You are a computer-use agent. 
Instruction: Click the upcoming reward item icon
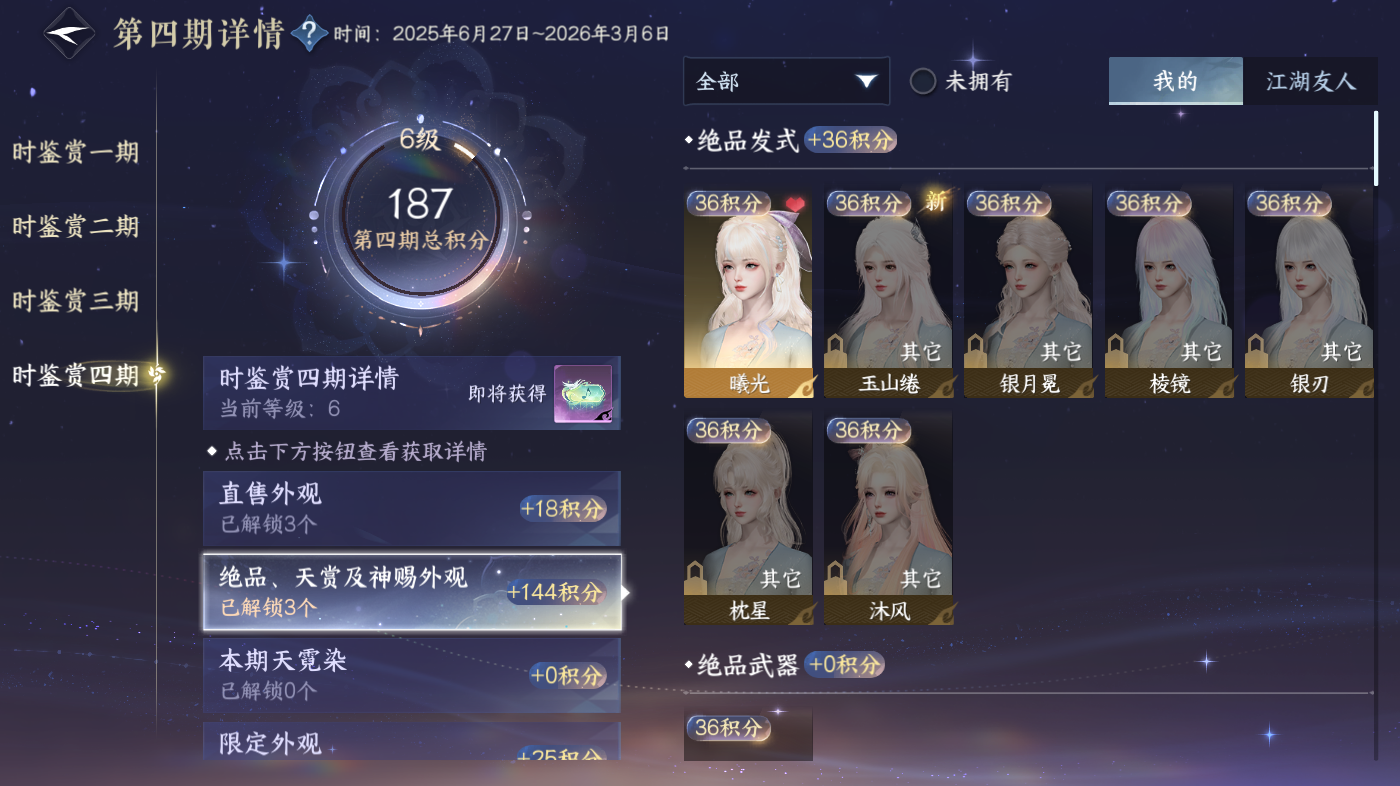[x=583, y=394]
